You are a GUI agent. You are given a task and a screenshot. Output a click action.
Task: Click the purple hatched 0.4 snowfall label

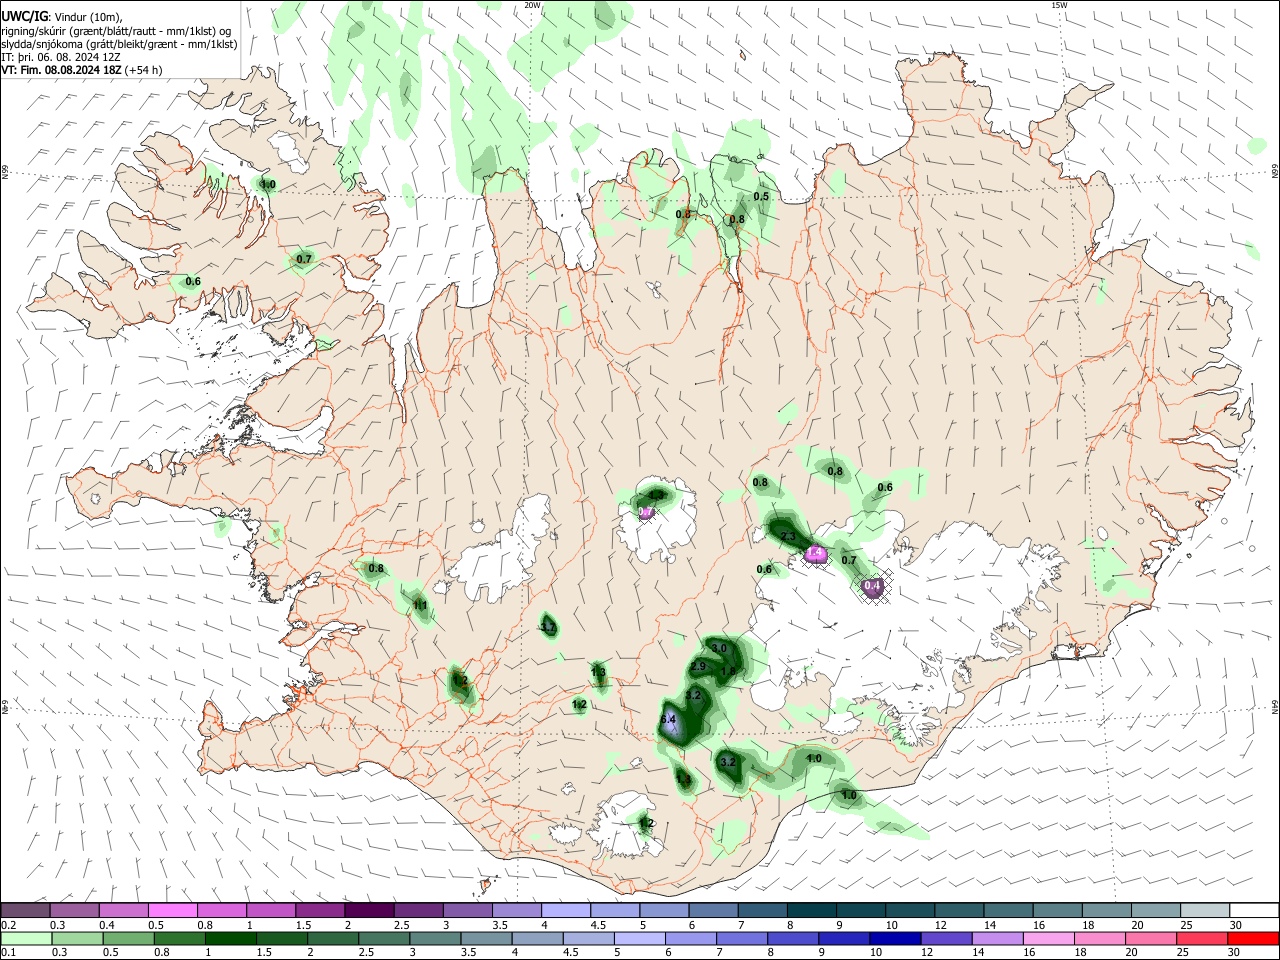(x=872, y=586)
